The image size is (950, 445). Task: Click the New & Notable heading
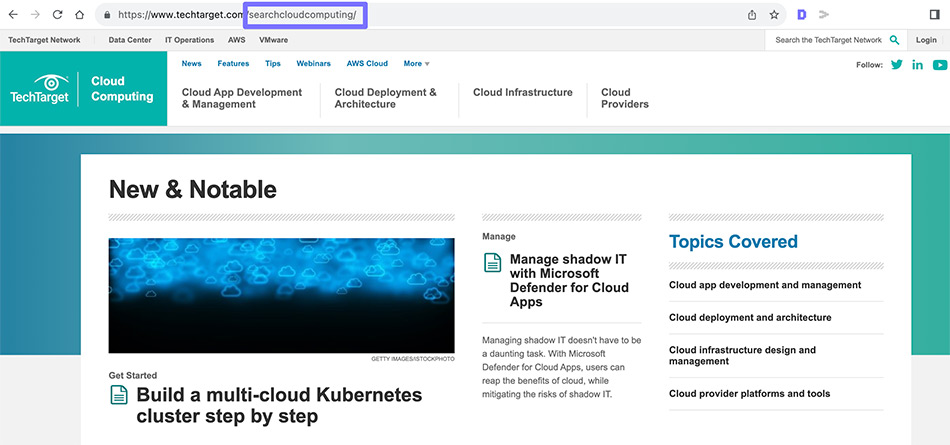tap(193, 190)
